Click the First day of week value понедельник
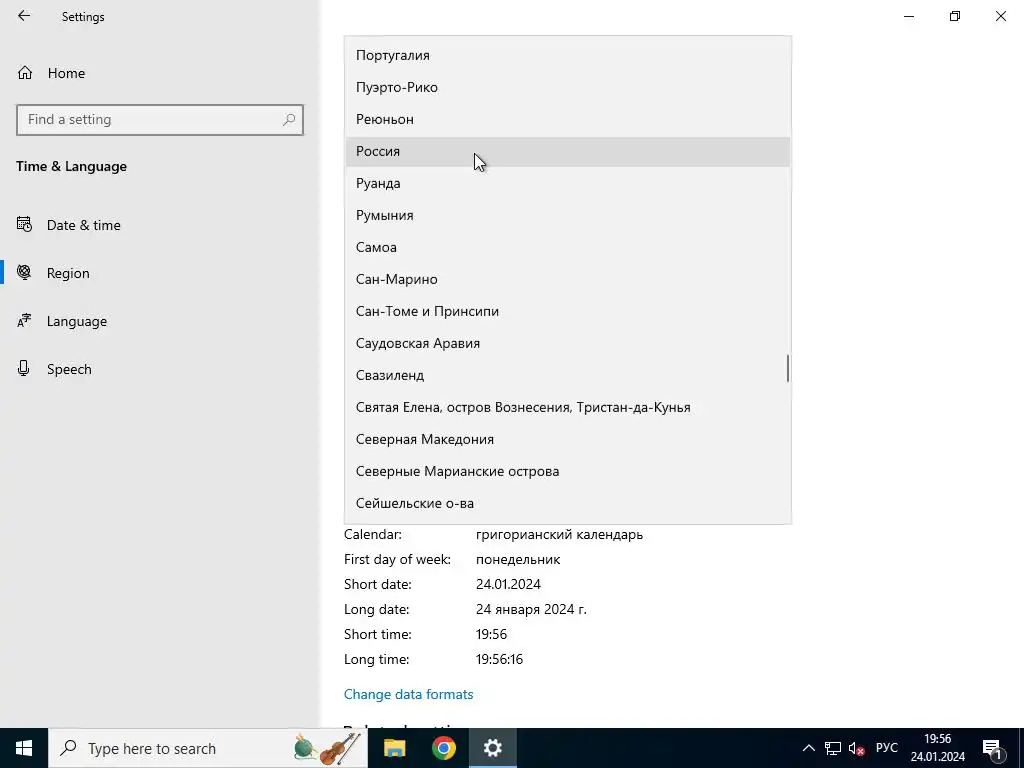Viewport: 1024px width, 768px height. [518, 559]
